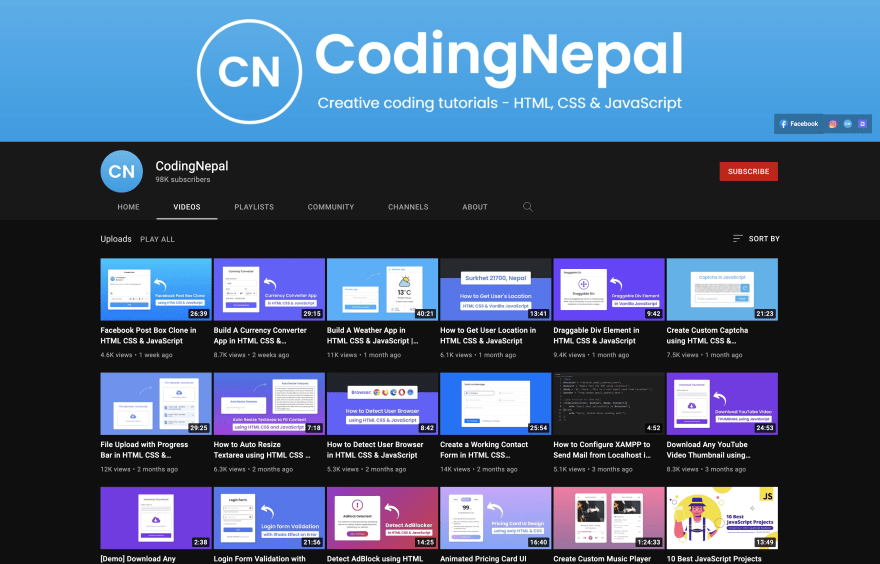Image resolution: width=880 pixels, height=564 pixels.
Task: Open the CodingNepal channel name
Action: (x=192, y=166)
